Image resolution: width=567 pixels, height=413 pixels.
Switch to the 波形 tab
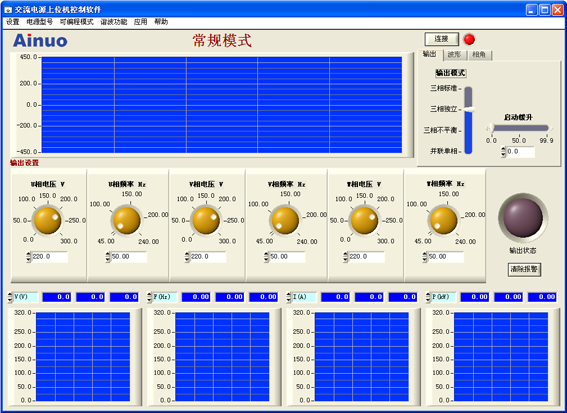tap(455, 55)
